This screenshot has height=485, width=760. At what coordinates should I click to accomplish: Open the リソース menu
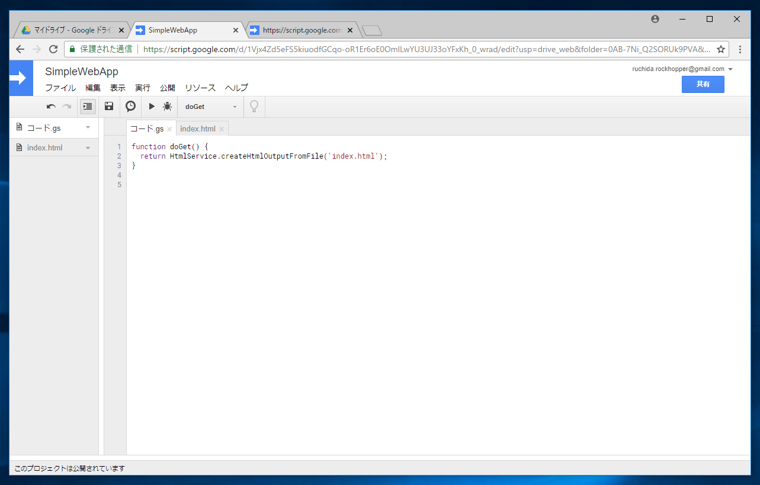coord(200,88)
